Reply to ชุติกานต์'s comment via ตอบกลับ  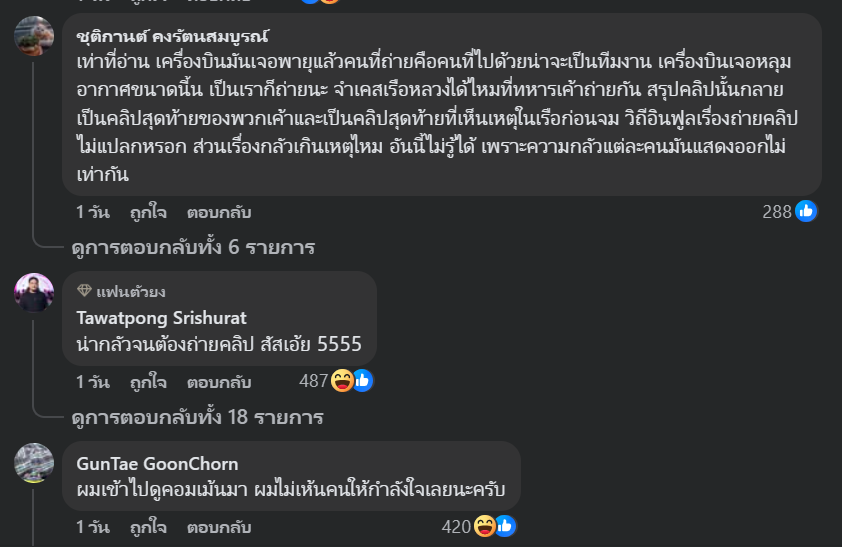(219, 213)
